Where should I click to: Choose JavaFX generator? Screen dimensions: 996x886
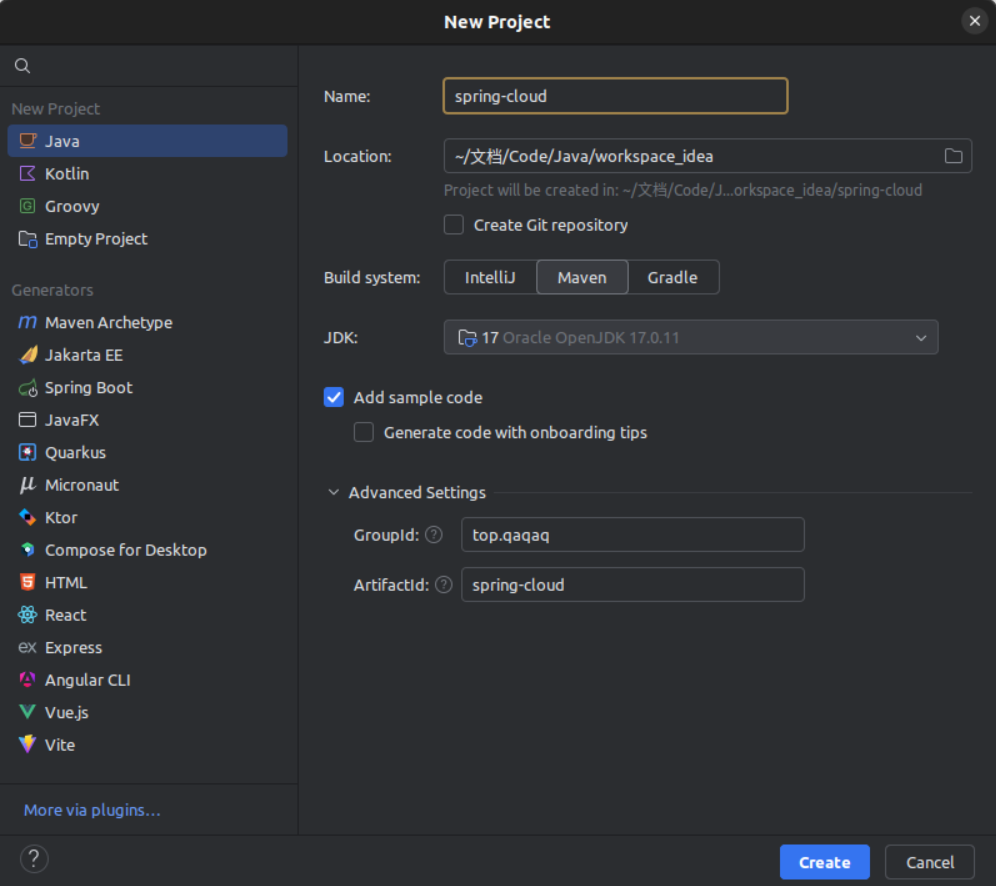pyautogui.click(x=147, y=420)
